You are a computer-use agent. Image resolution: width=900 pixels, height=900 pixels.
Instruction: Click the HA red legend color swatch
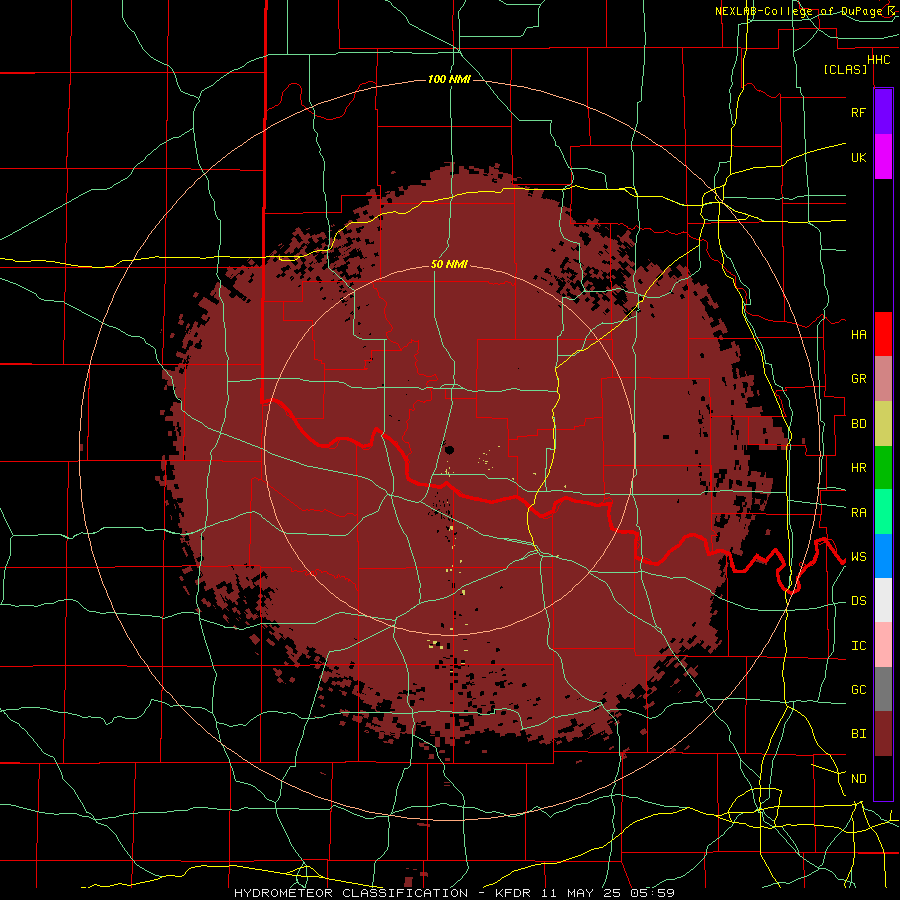(x=883, y=334)
